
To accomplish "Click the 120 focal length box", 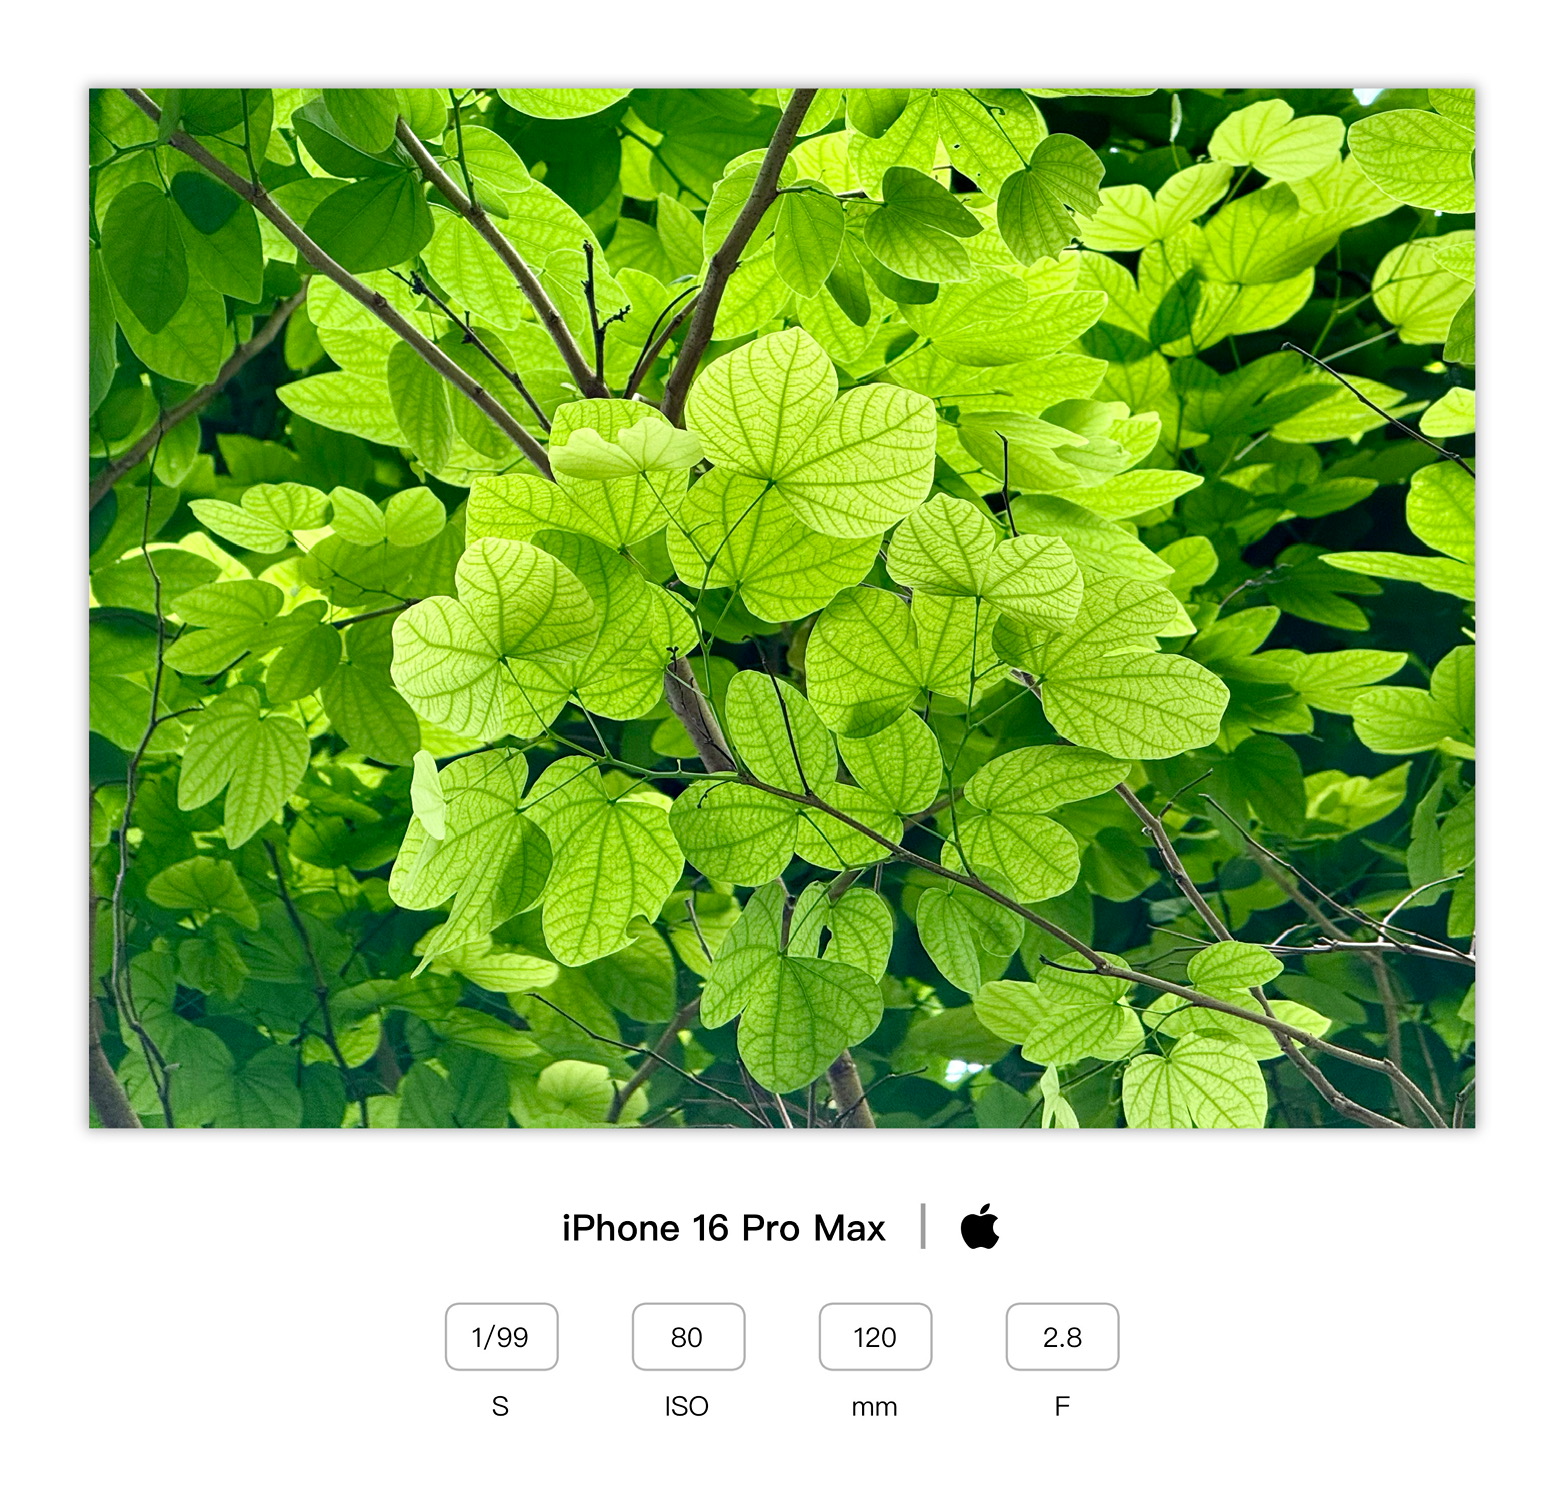I will pyautogui.click(x=875, y=1337).
